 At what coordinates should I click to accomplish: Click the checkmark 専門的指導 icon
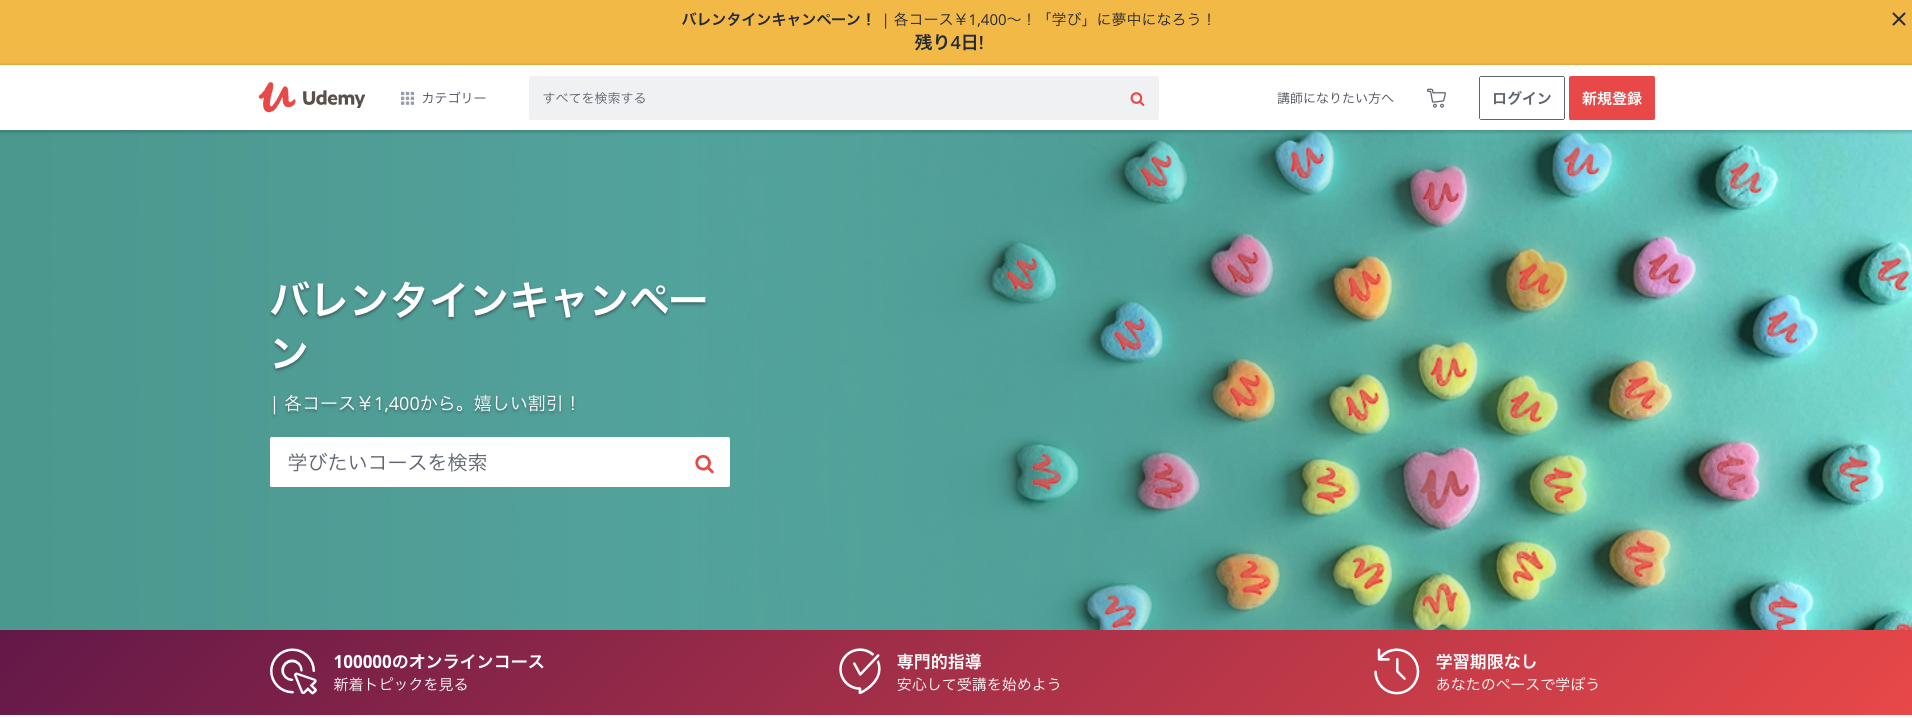click(859, 671)
